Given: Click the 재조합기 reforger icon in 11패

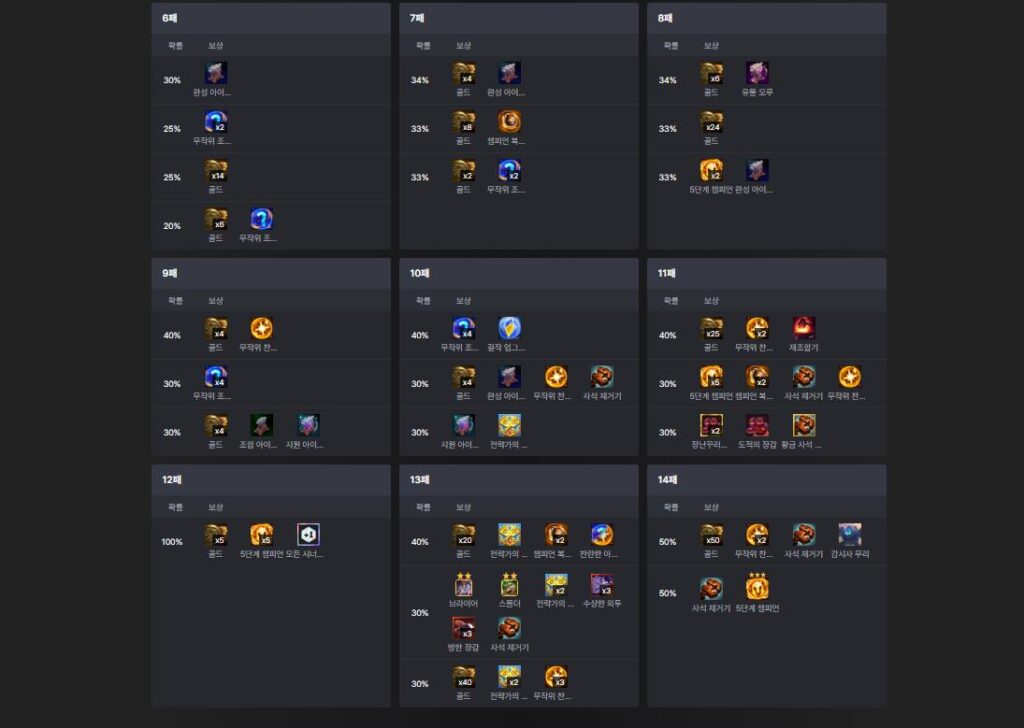Looking at the screenshot, I should (803, 329).
